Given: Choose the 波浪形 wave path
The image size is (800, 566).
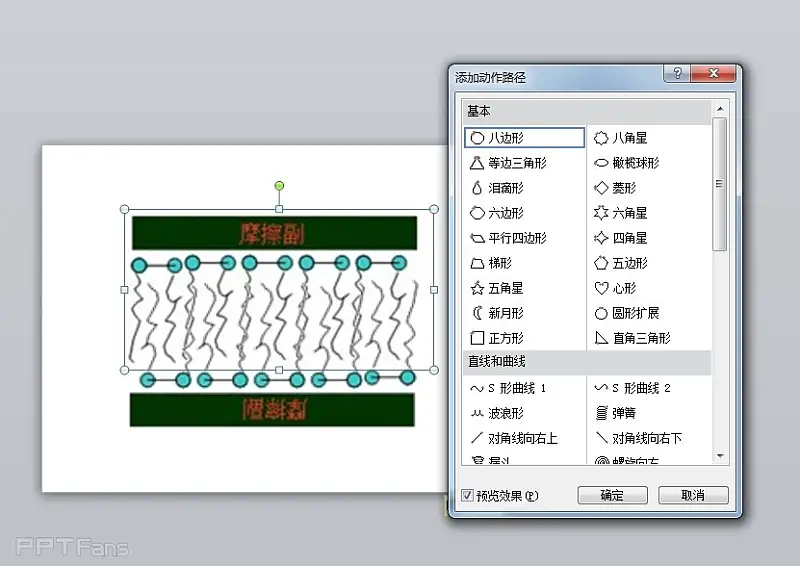Looking at the screenshot, I should click(x=505, y=413).
